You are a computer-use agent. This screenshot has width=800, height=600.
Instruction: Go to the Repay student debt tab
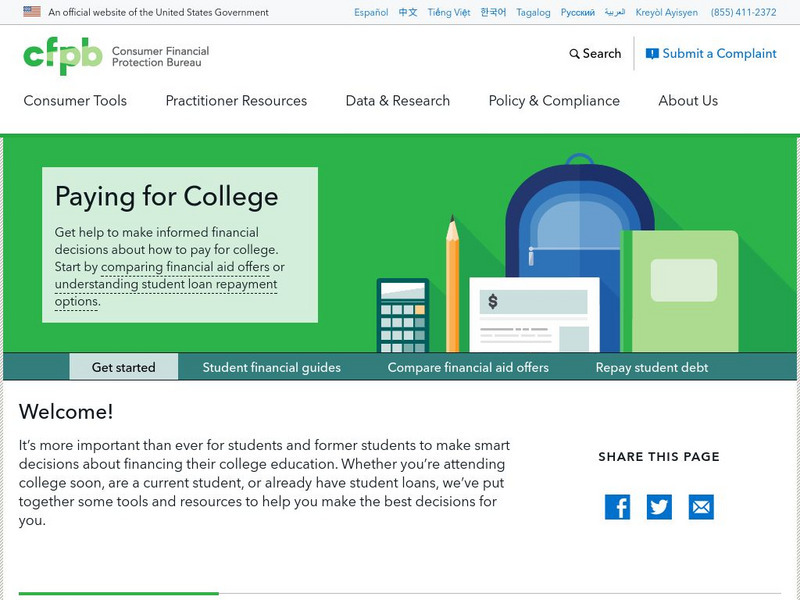(652, 367)
